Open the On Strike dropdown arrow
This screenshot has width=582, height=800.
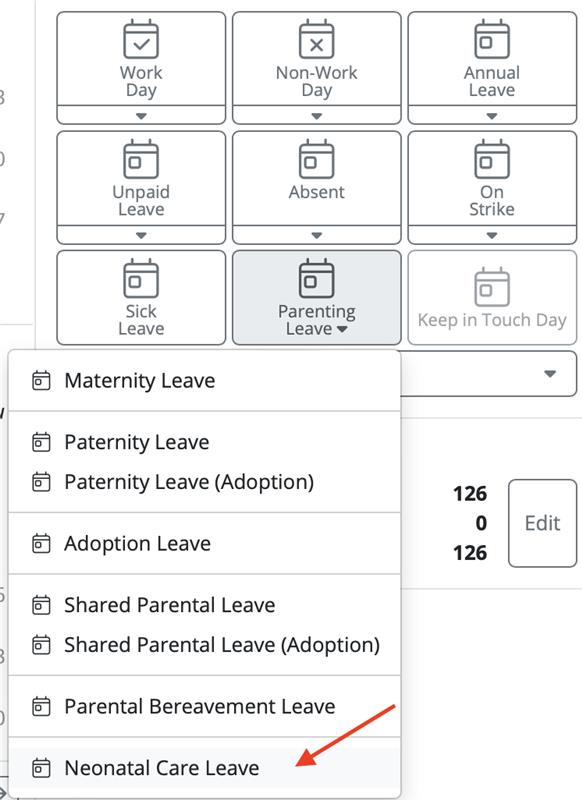click(492, 235)
